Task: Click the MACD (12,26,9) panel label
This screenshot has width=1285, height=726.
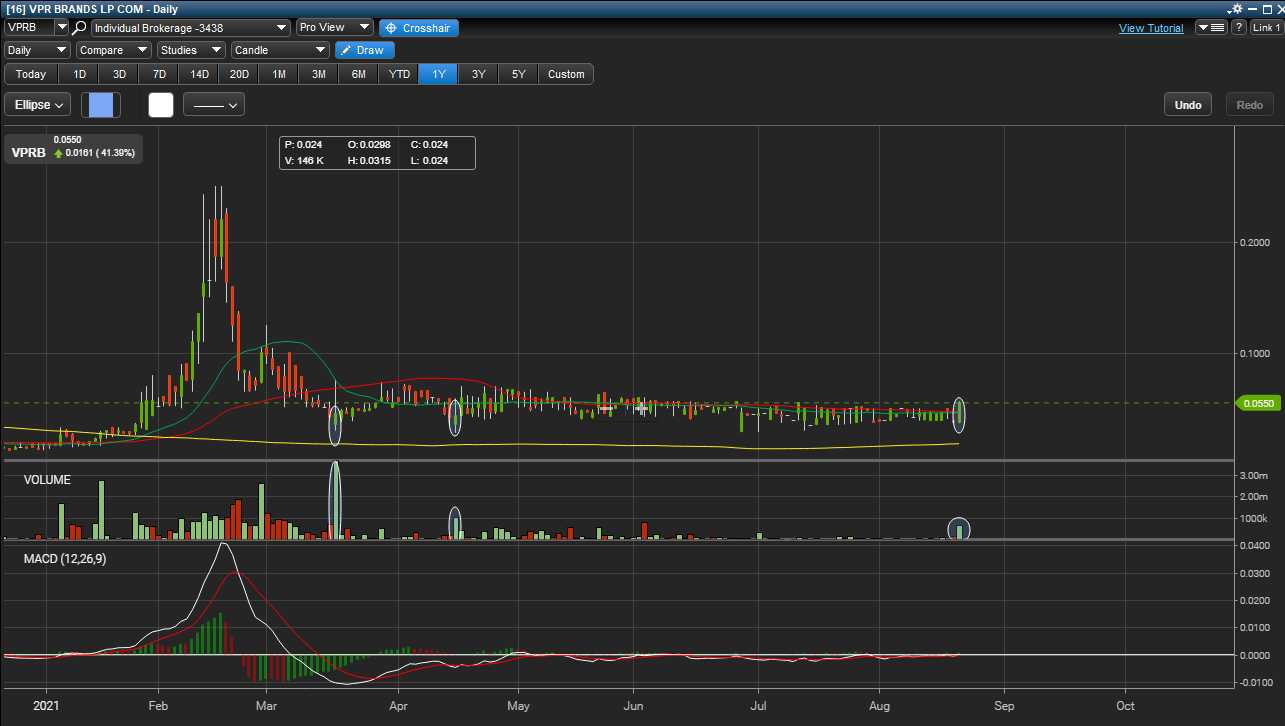Action: (65, 559)
